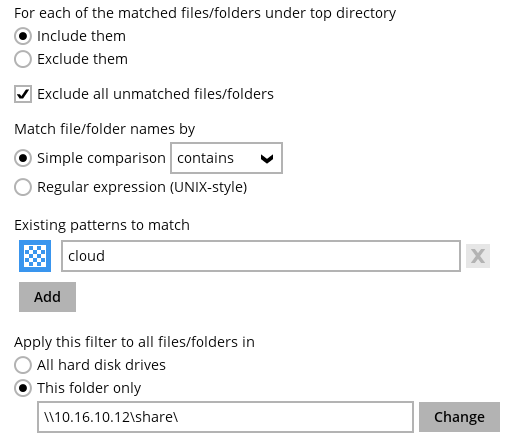Select the Include them option
The height and width of the screenshot is (443, 517).
pyautogui.click(x=23, y=36)
